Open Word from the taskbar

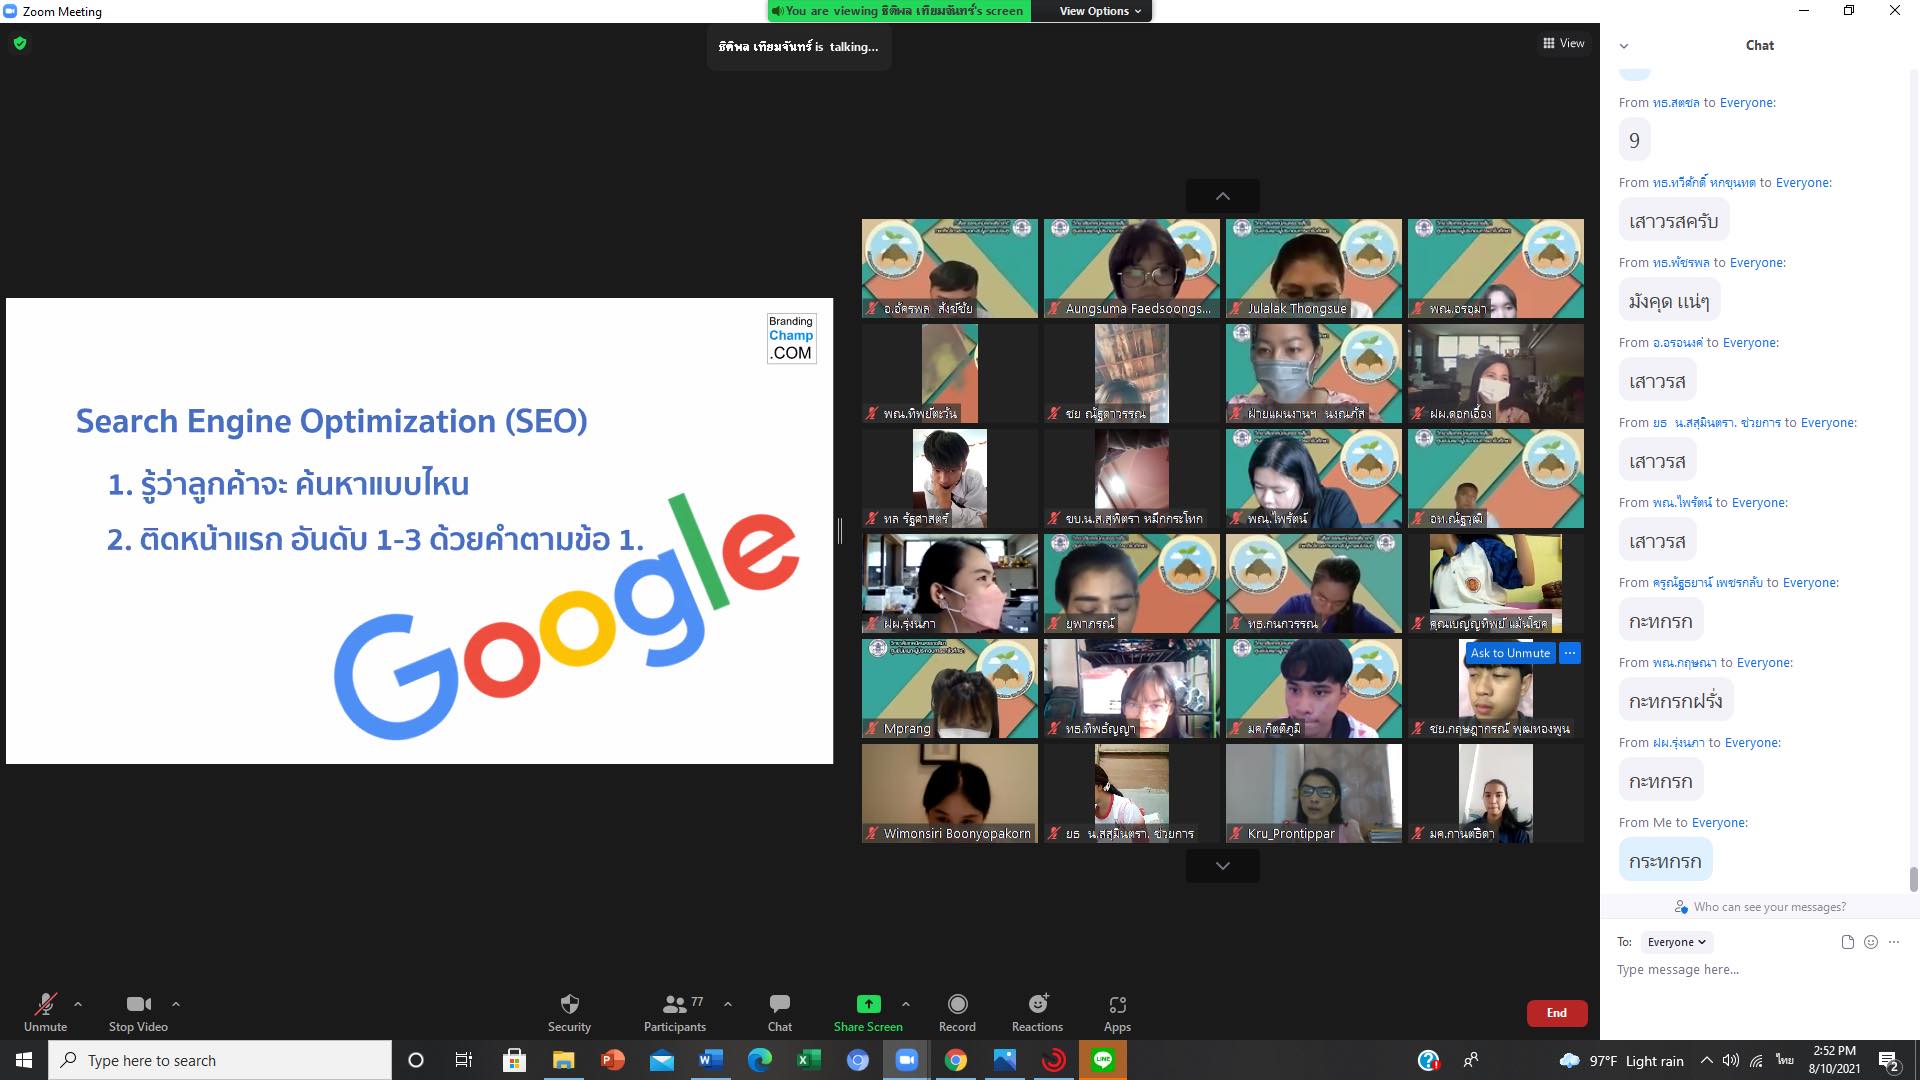click(710, 1060)
